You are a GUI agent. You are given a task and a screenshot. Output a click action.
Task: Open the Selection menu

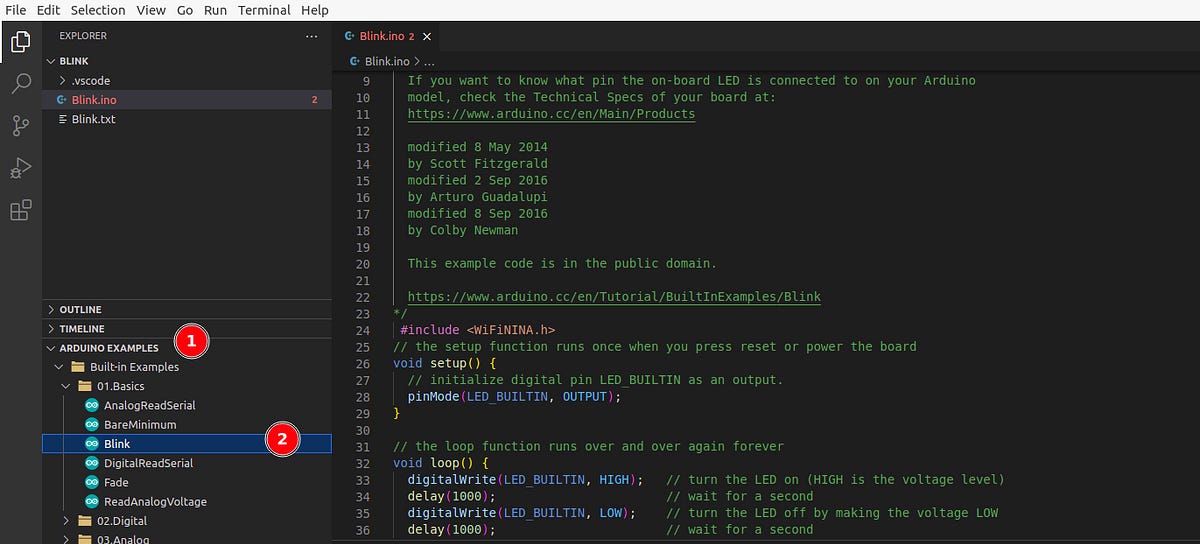click(97, 10)
